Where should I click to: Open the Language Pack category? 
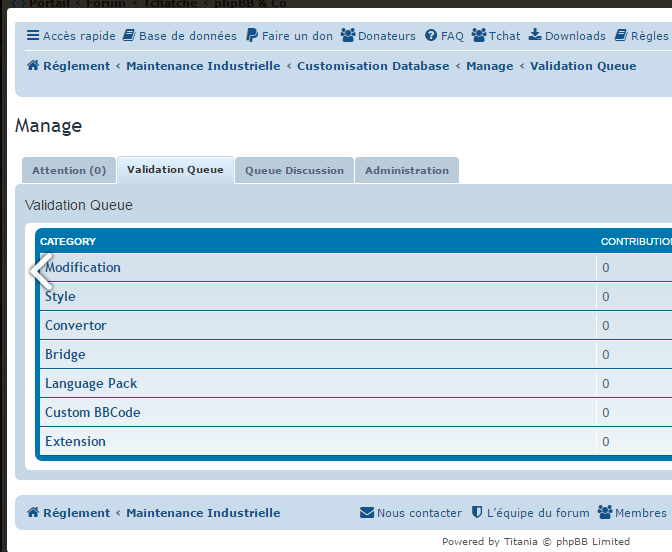pyautogui.click(x=91, y=384)
